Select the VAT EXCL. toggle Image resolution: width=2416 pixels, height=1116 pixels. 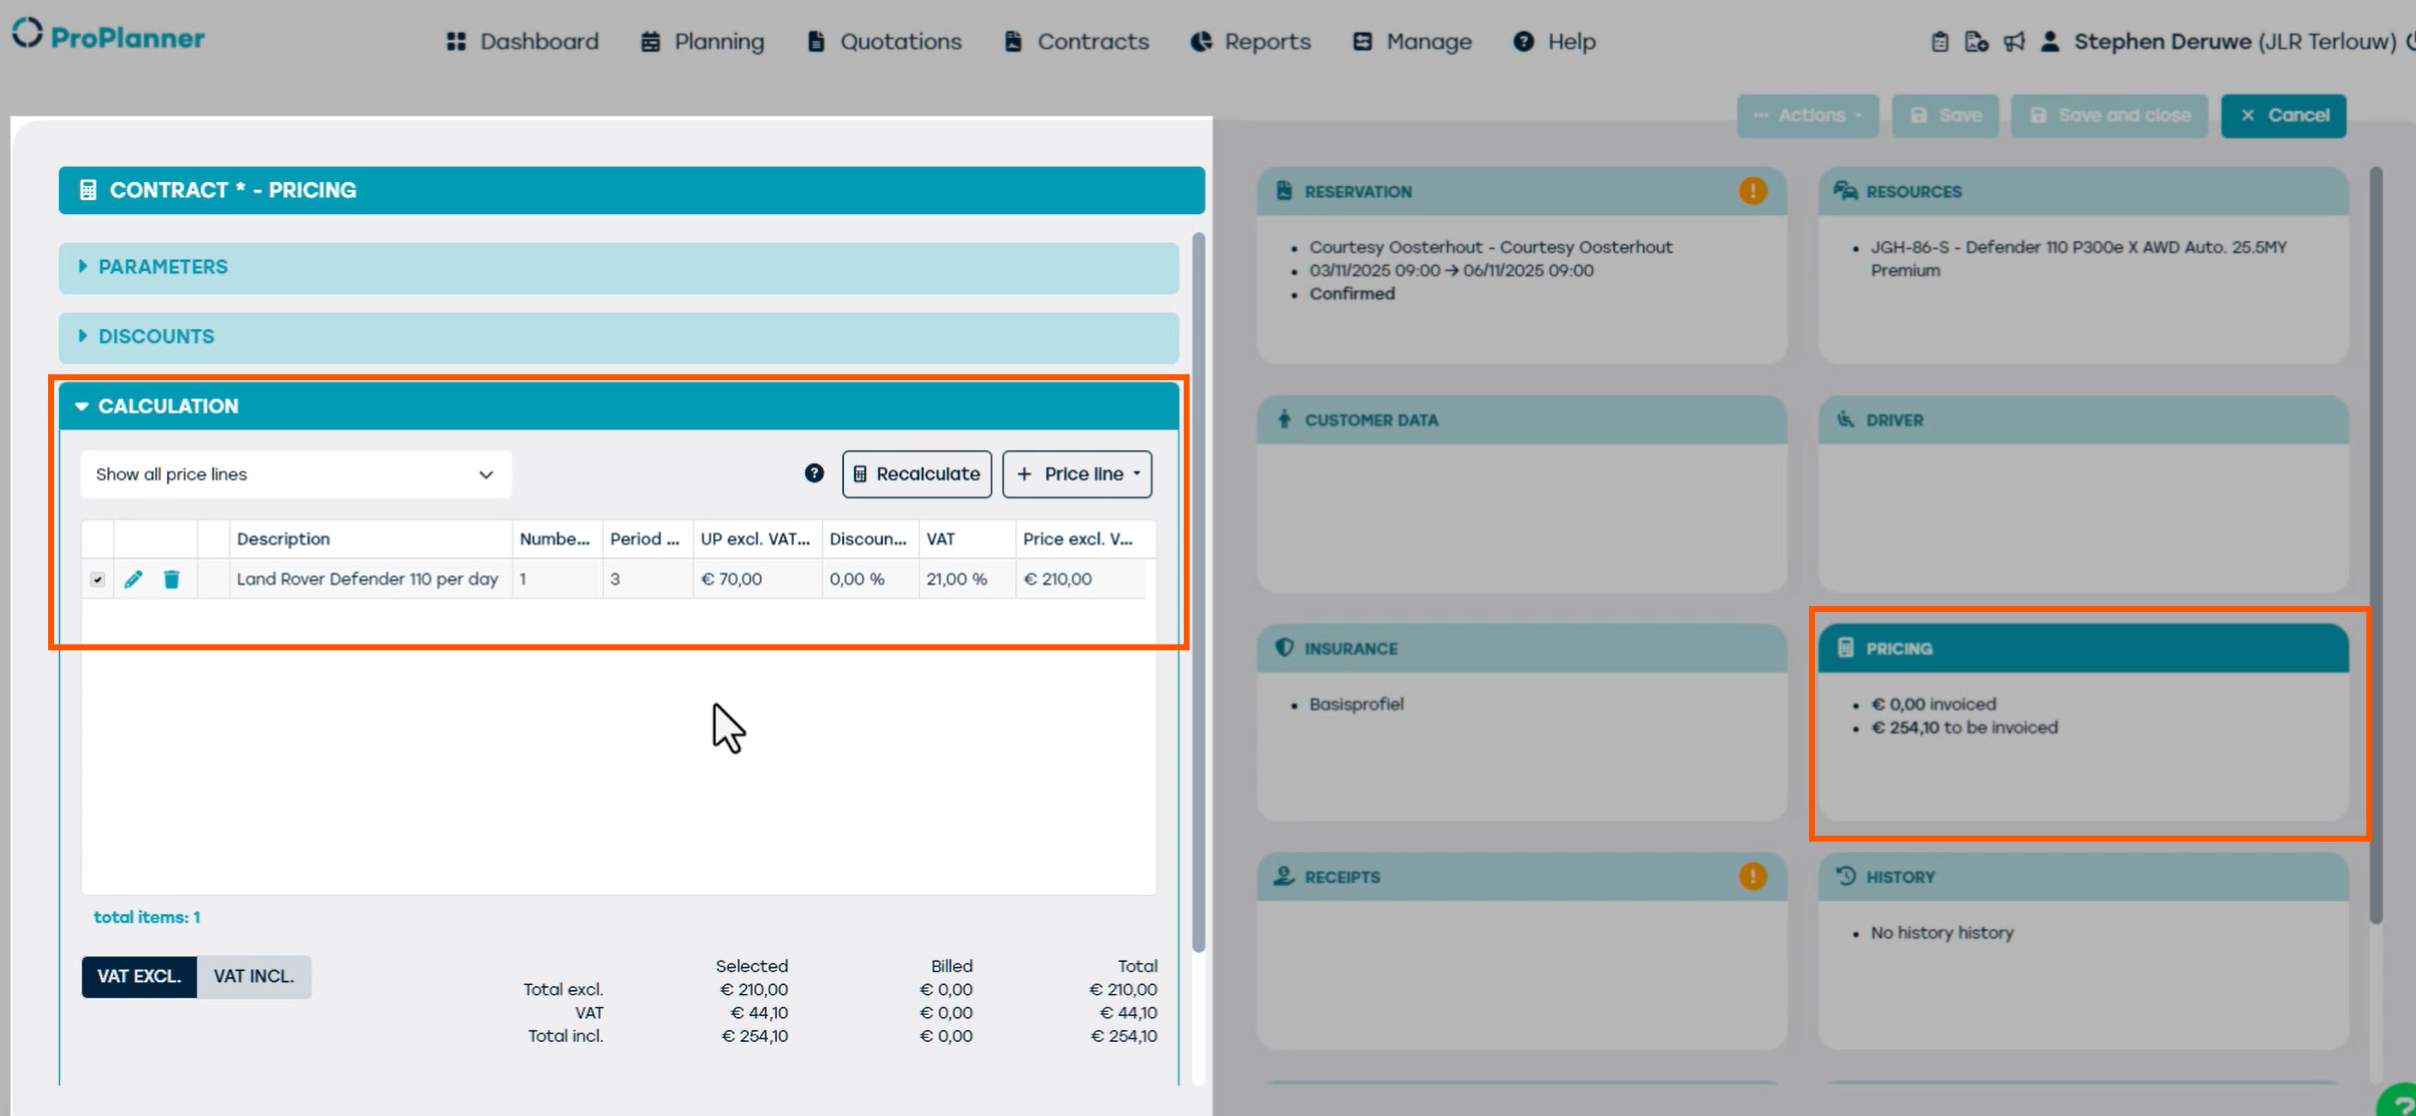[x=139, y=976]
